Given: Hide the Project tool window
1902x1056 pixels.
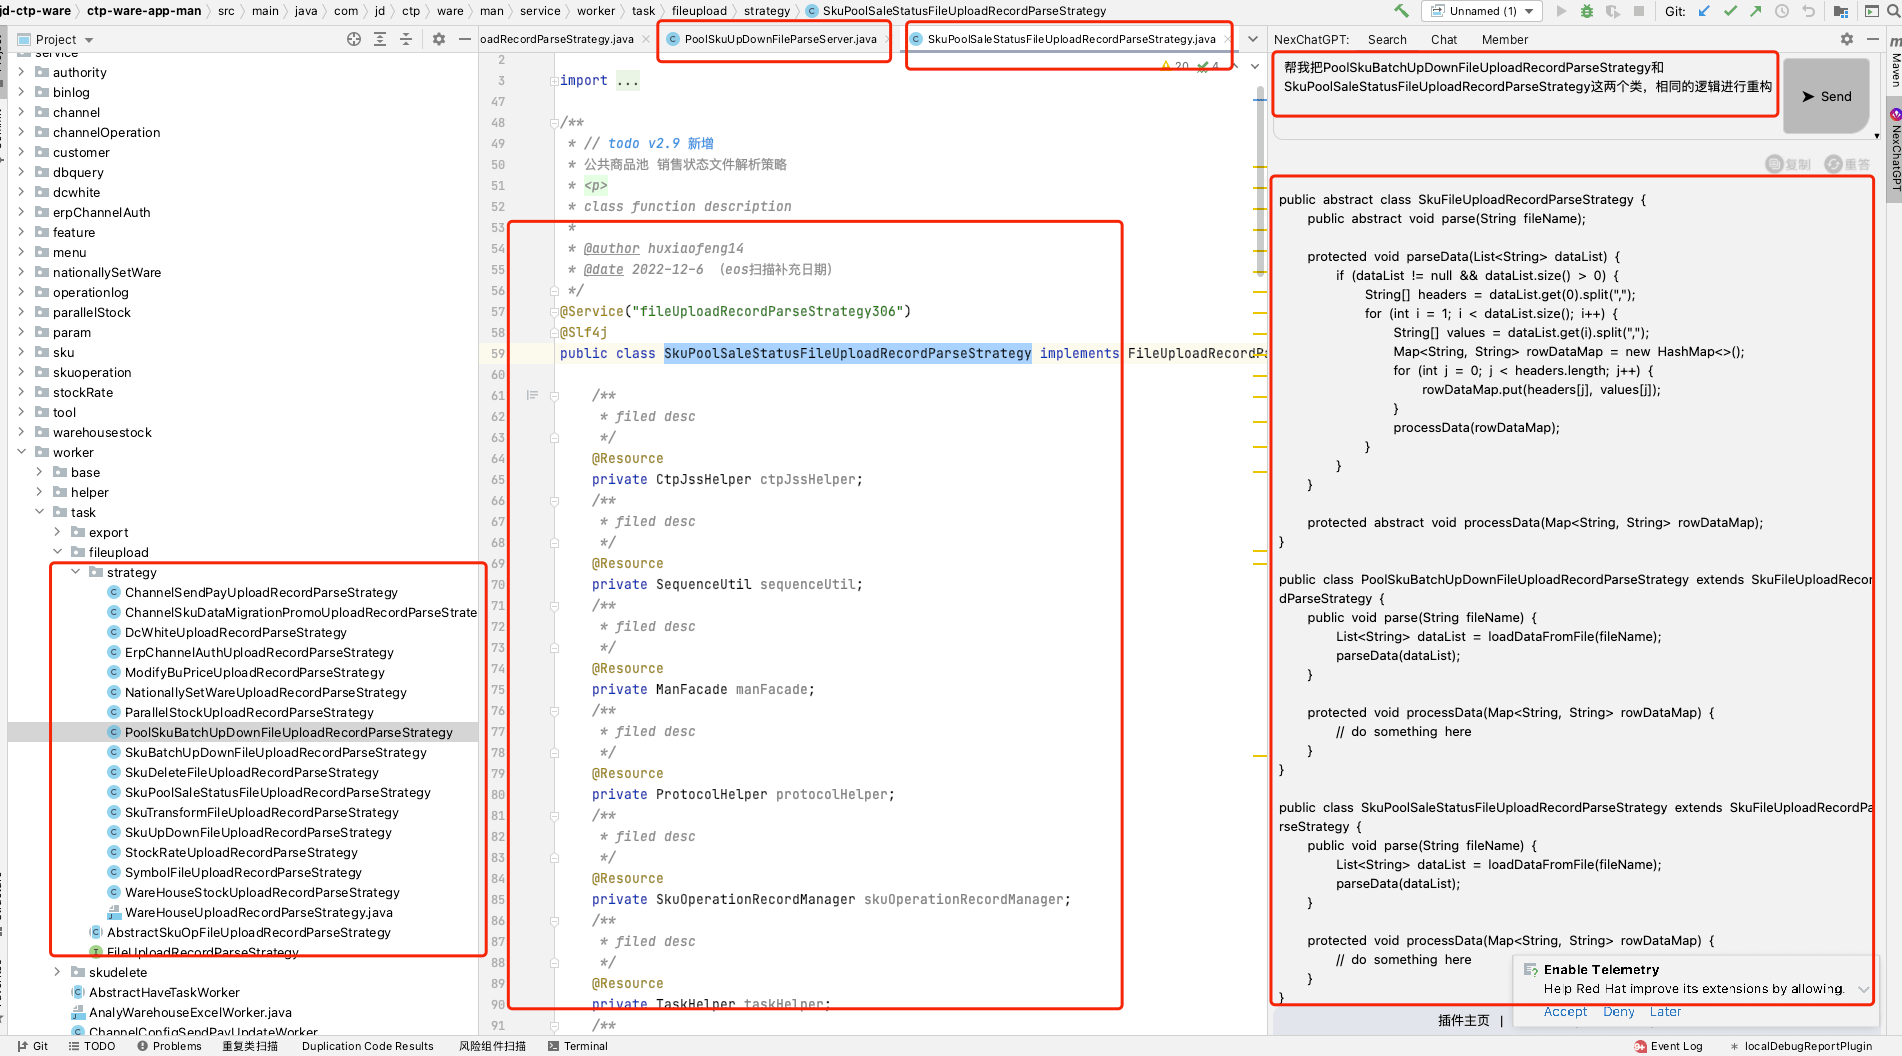Looking at the screenshot, I should click(465, 39).
